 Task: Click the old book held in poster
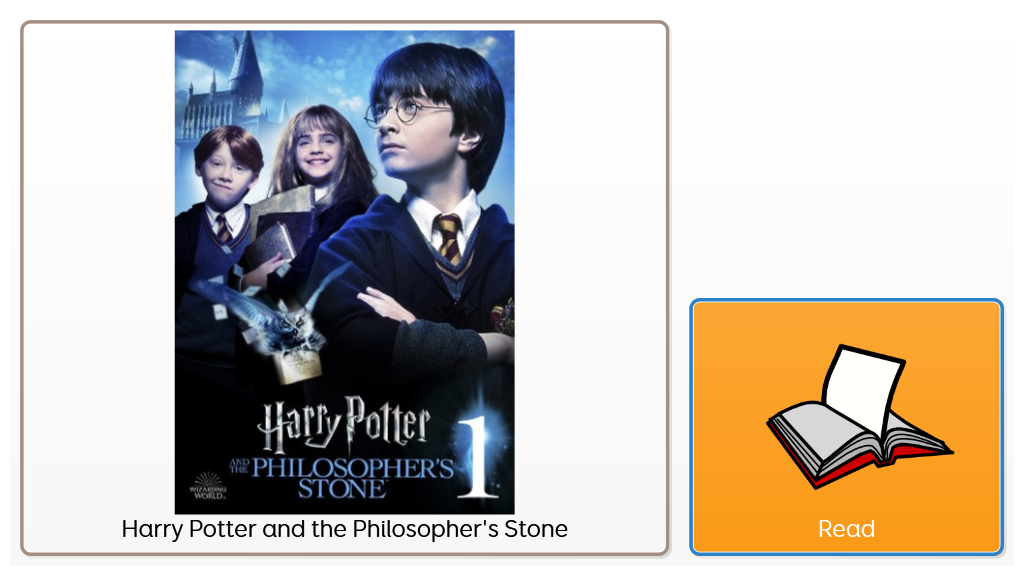pos(273,244)
